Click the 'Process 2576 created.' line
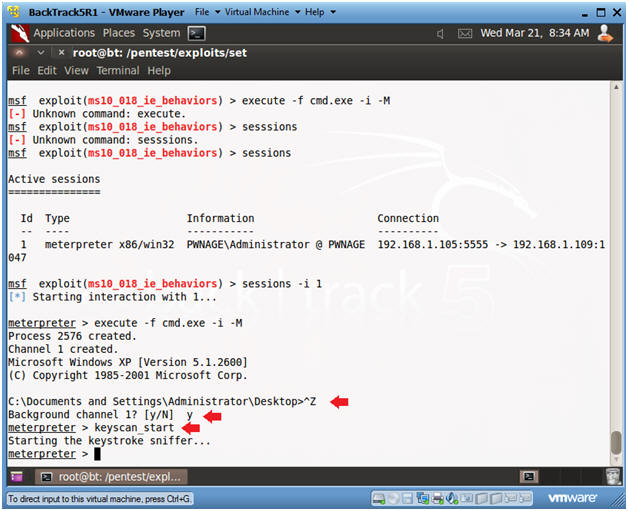This screenshot has height=511, width=628. [72, 336]
